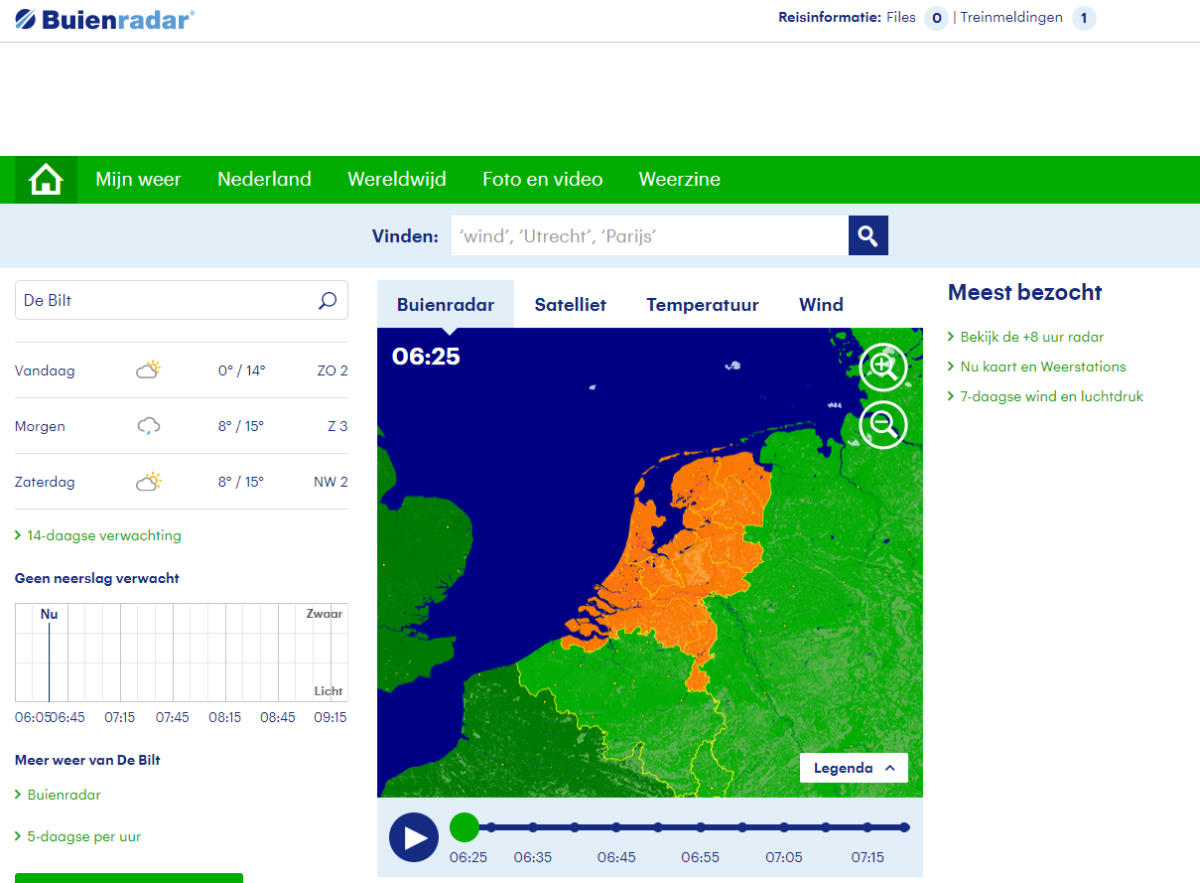Open Bekijk de +8 uur radar link
Screen dimensions: 1200x883
(x=1032, y=338)
